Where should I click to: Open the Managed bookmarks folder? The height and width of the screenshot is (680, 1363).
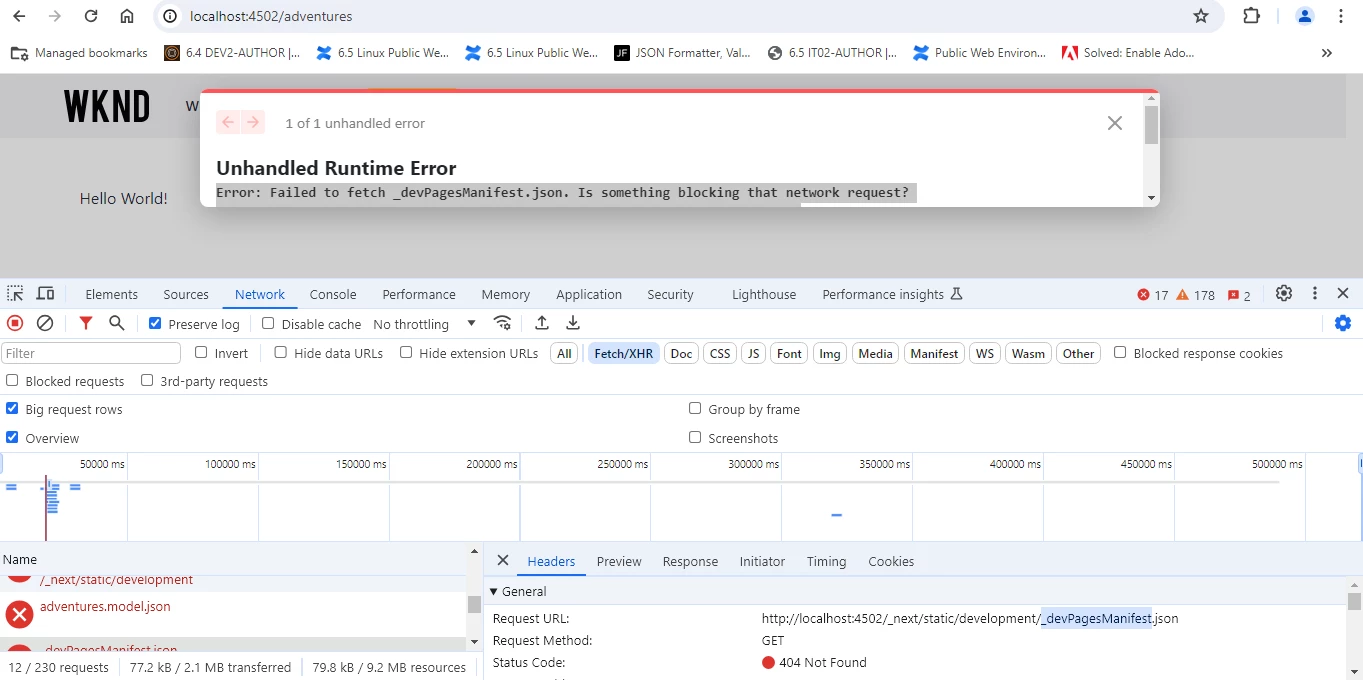pyautogui.click(x=79, y=53)
